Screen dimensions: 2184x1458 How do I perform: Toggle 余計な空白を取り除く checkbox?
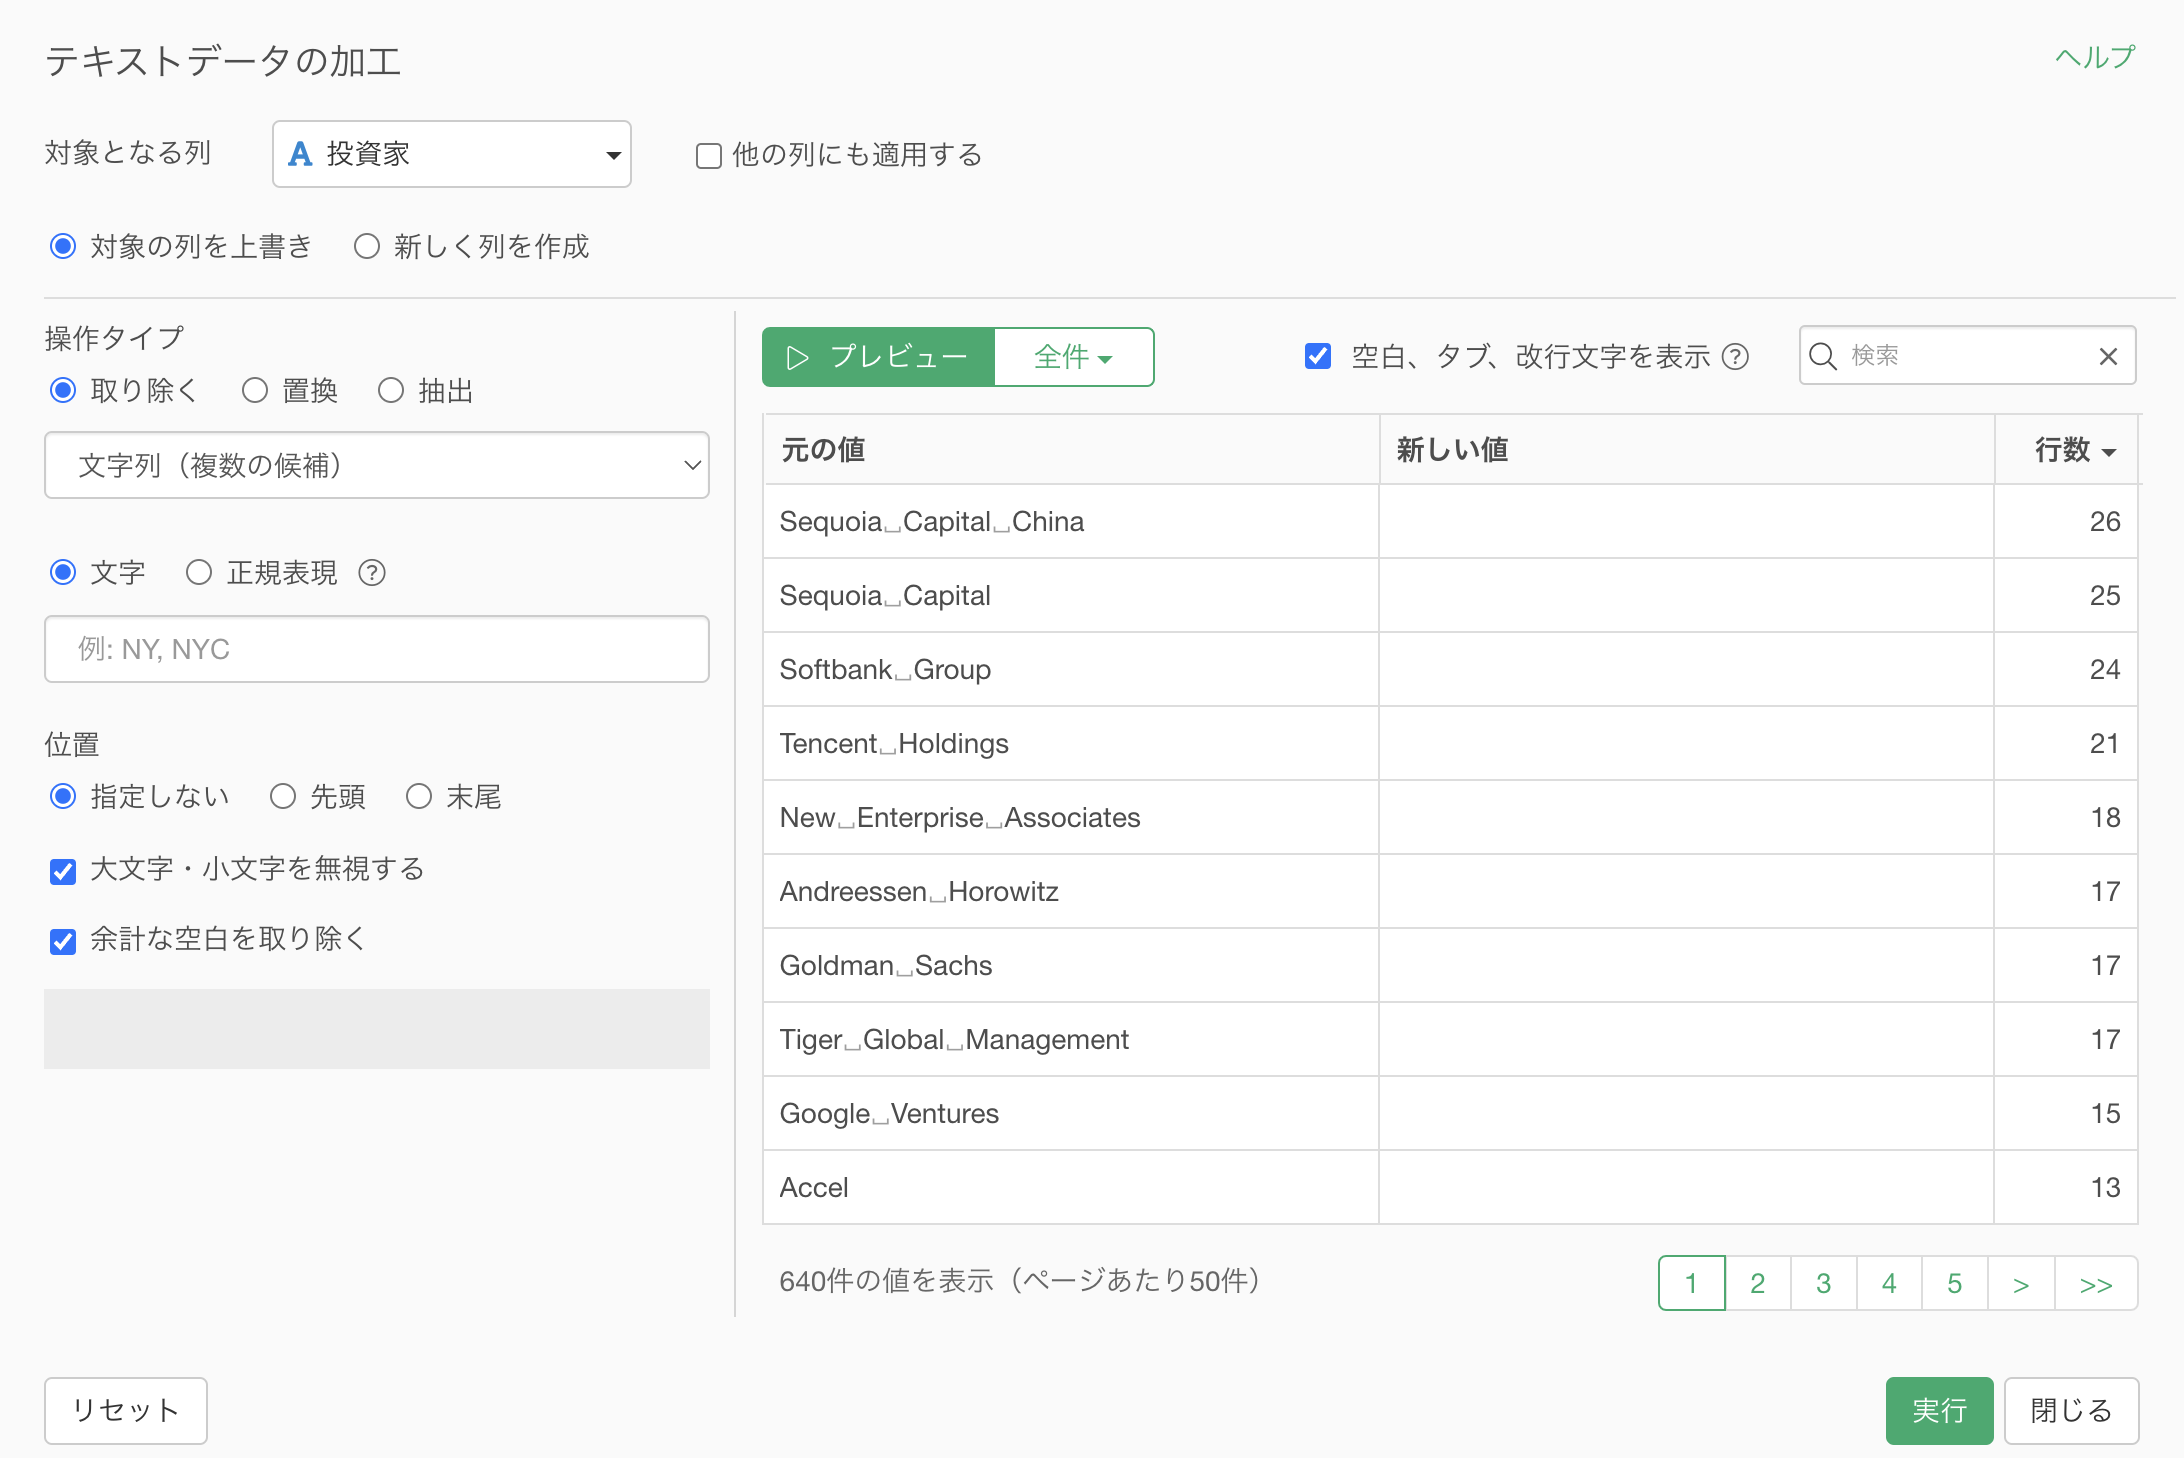click(63, 942)
